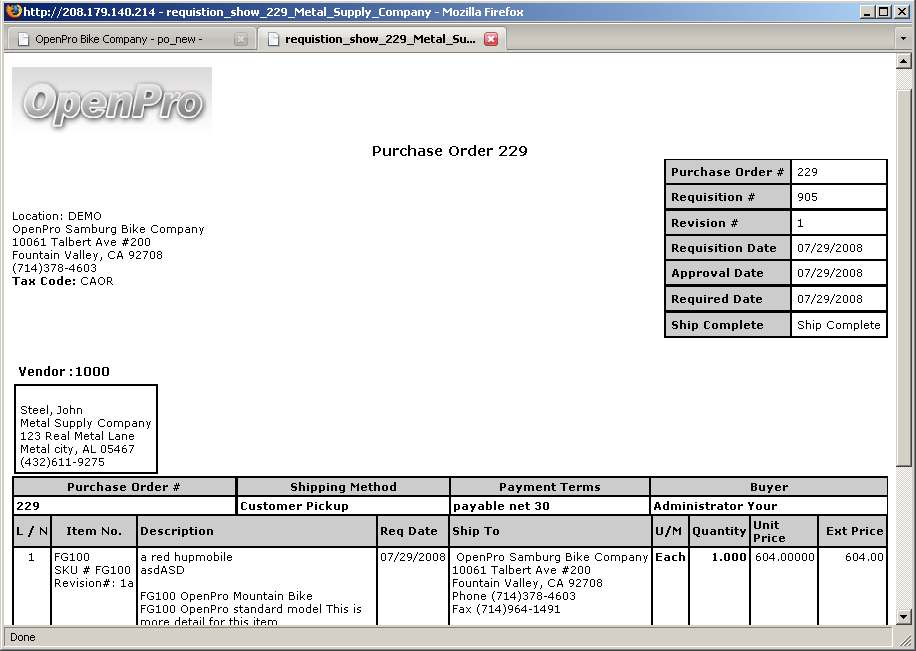The height and width of the screenshot is (651, 916).
Task: Click item number FG100 in the table
Action: (73, 558)
